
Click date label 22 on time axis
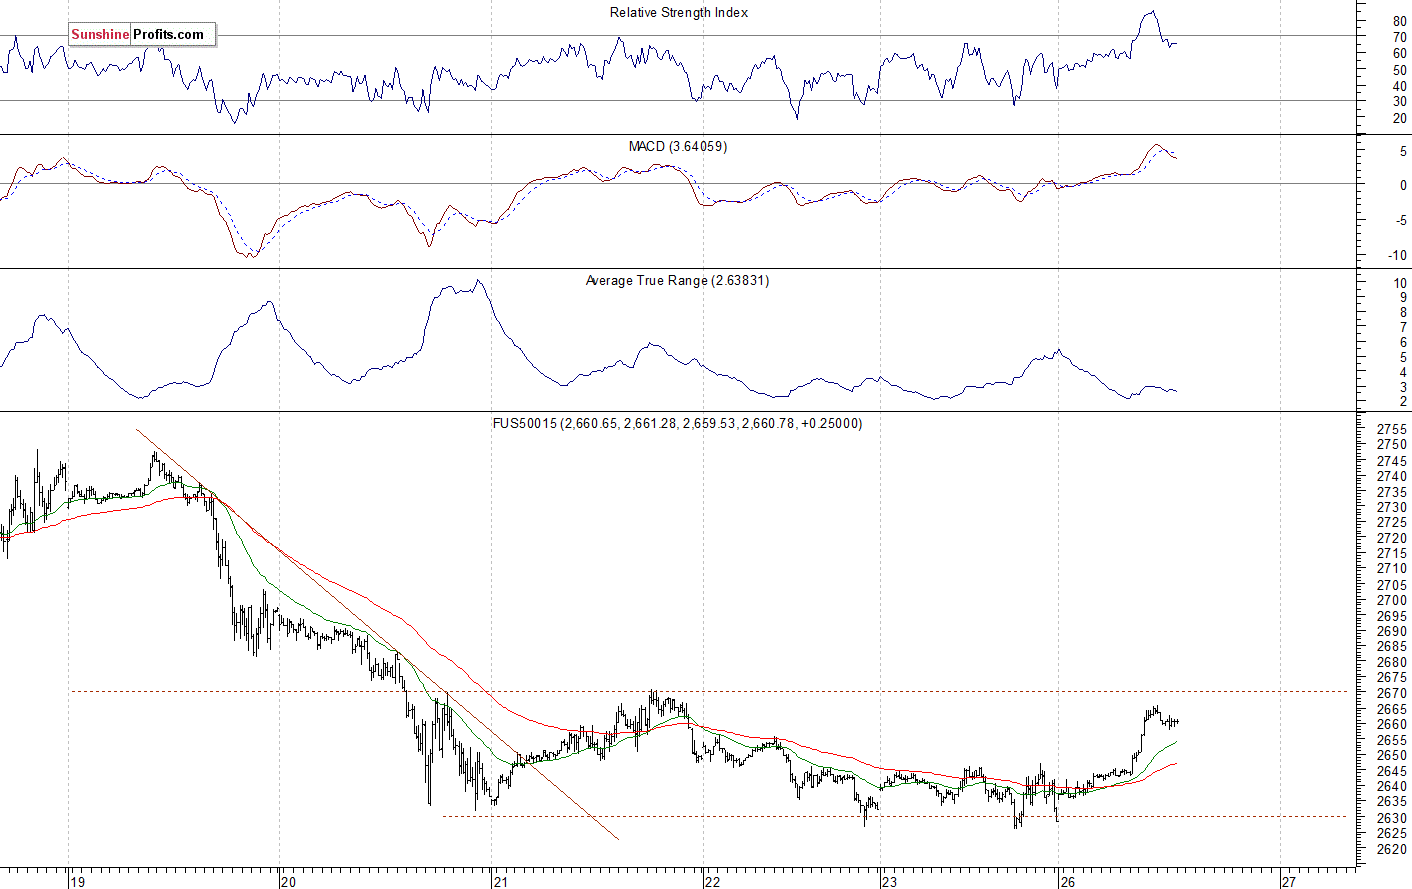tap(712, 882)
